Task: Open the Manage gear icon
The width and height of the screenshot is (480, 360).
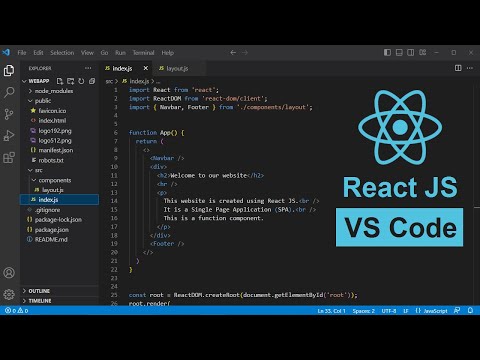Action: coord(9,294)
